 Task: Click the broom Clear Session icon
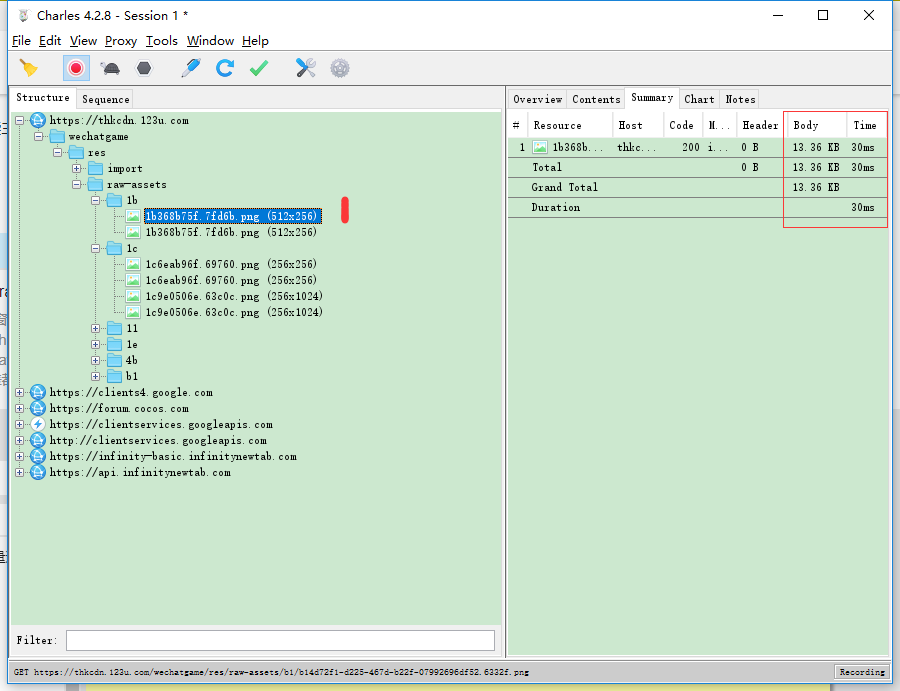(29, 68)
